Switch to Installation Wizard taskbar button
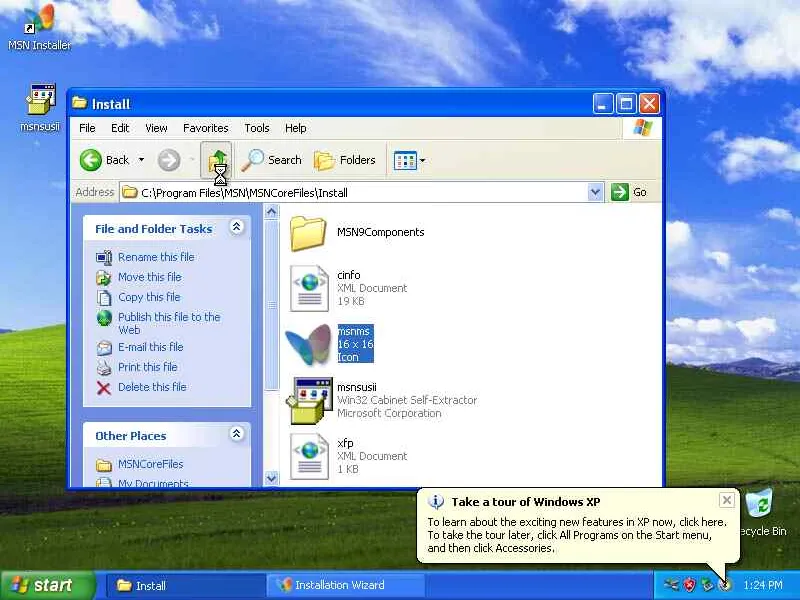This screenshot has width=800, height=600. (x=346, y=585)
